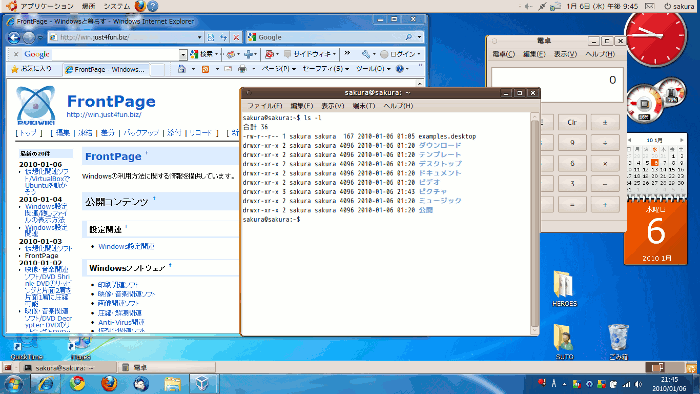Open Google Chrome from the taskbar
Screen dimensions: 700x394
[77, 384]
